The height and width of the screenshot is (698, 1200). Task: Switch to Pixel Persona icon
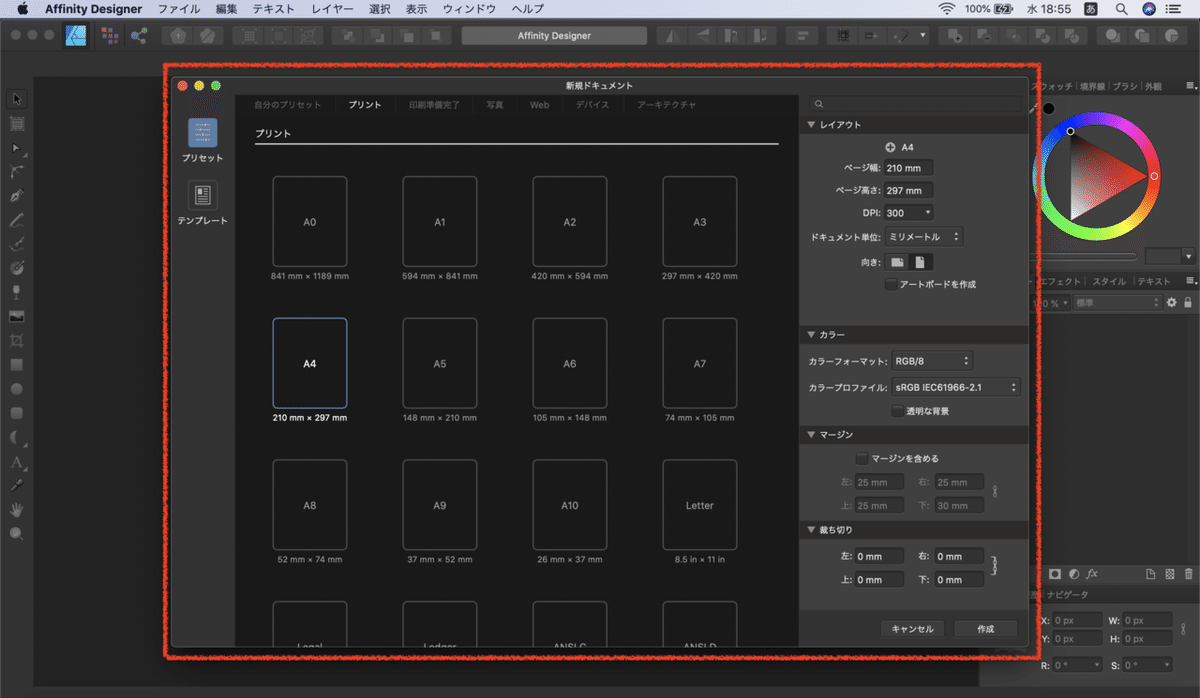(x=110, y=35)
